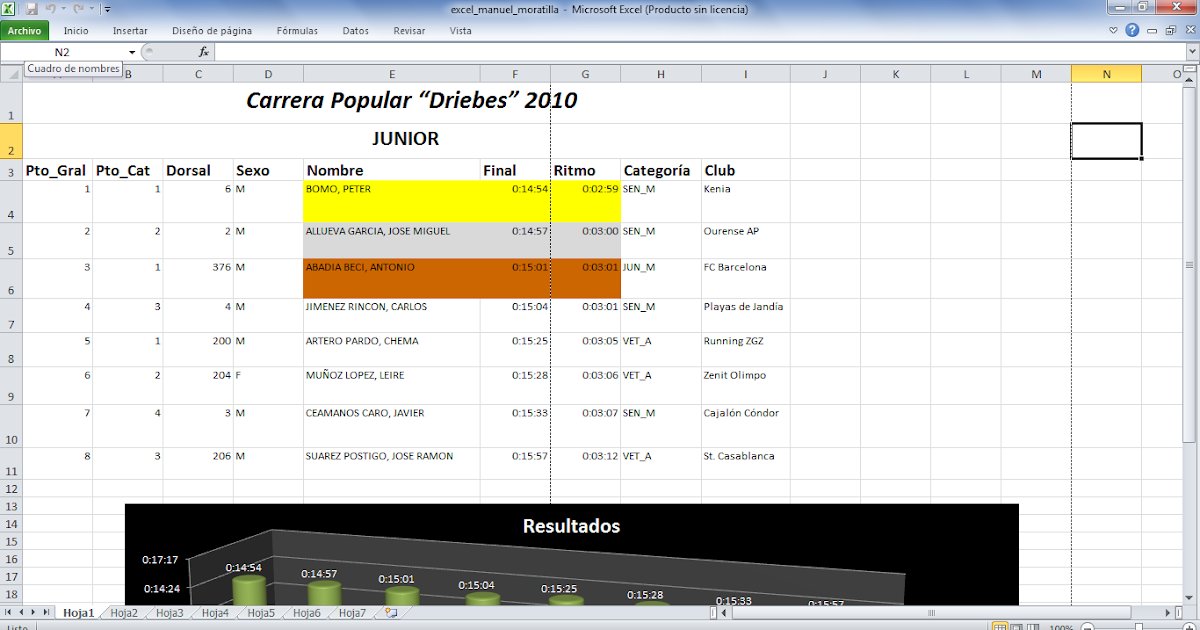Restore the workbook window inside Excel
Viewport: 1200px width, 630px height.
[1170, 31]
